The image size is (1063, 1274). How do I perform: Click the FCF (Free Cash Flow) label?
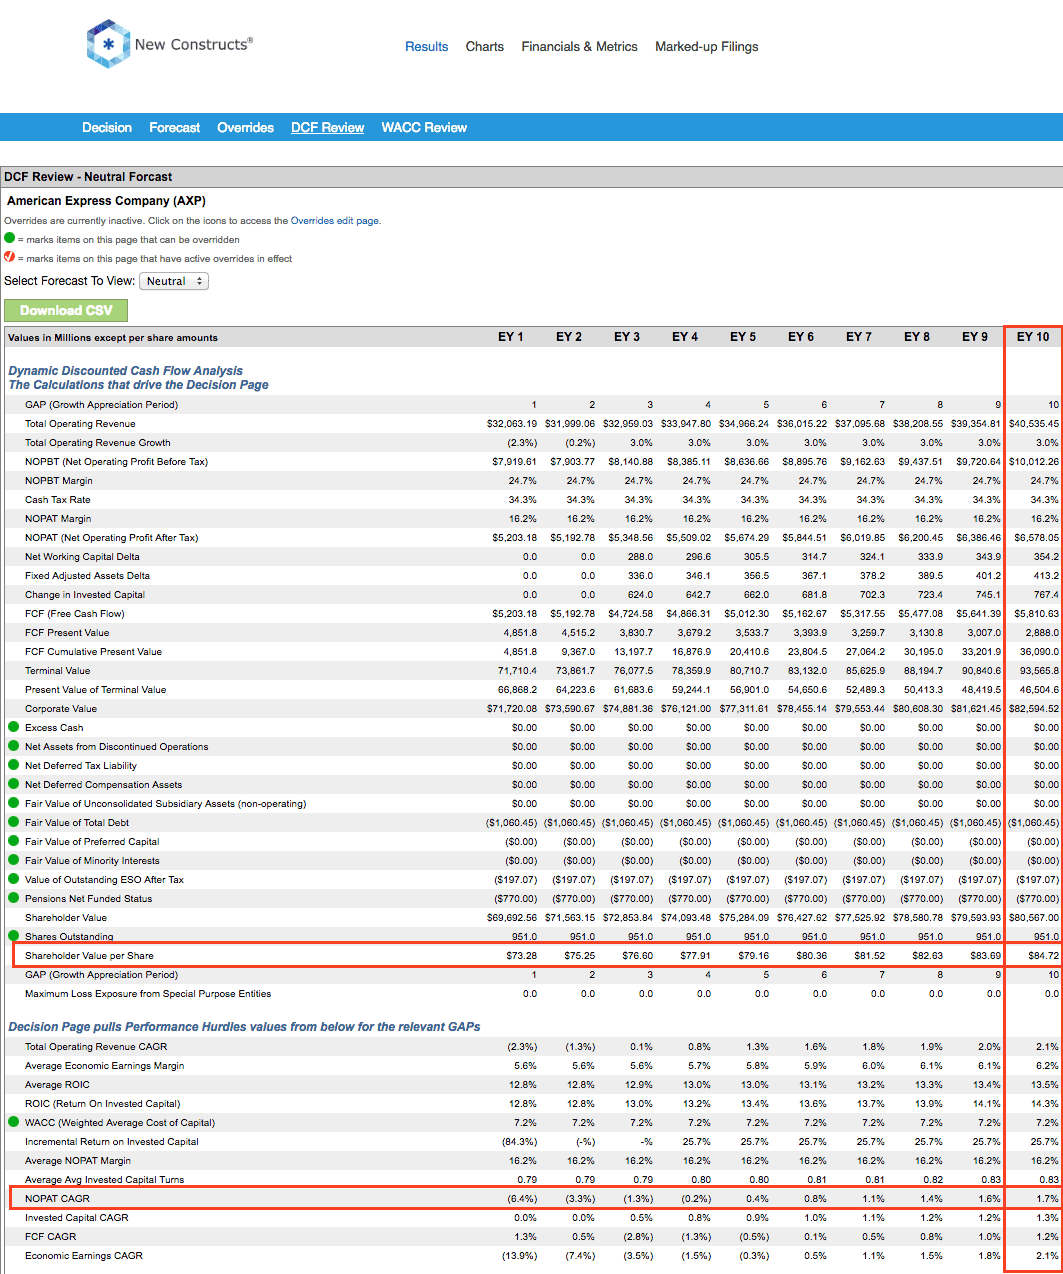[x=75, y=613]
